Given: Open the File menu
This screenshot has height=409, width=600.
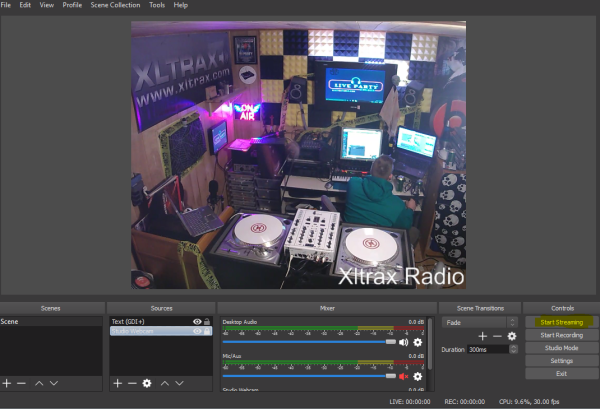Looking at the screenshot, I should click(x=6, y=5).
